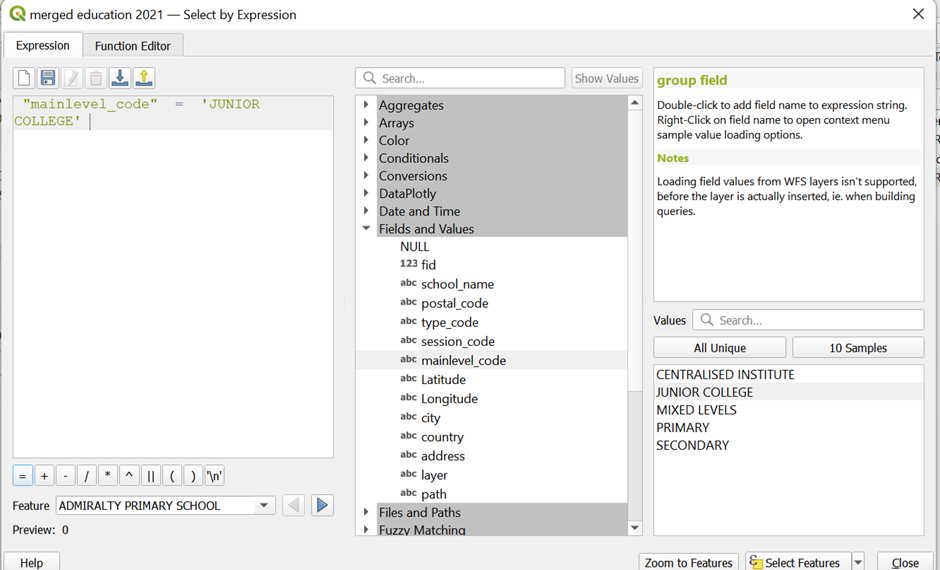Insert the new line '\n' operator

[215, 476]
